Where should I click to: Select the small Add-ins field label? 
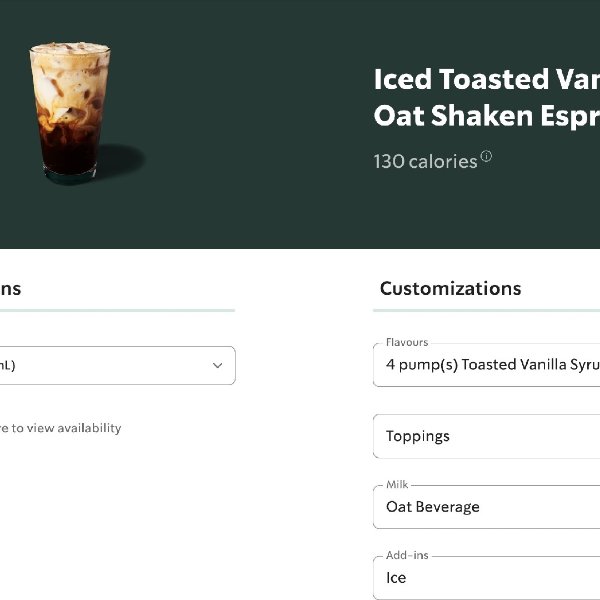408,556
